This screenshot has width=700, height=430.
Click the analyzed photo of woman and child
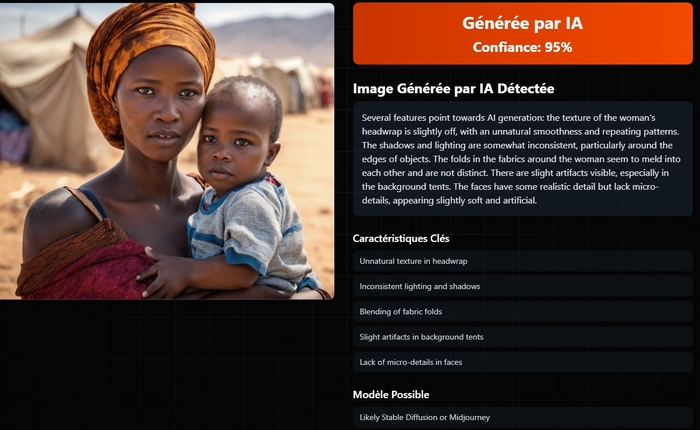pyautogui.click(x=167, y=151)
